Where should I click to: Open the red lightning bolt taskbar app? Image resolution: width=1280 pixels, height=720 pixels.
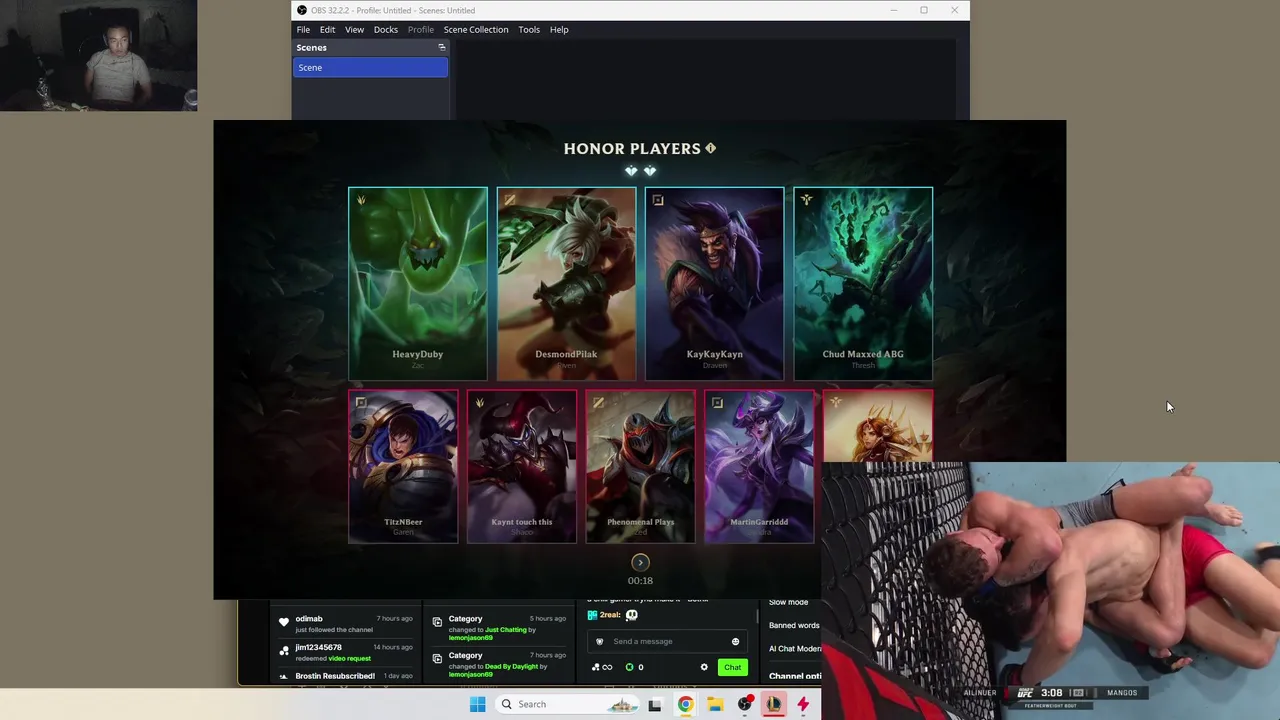(x=803, y=704)
